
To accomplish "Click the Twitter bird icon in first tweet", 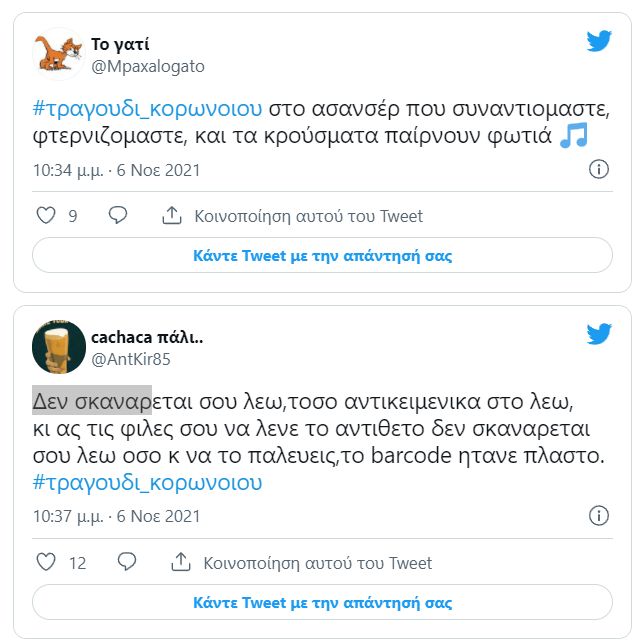I will click(598, 41).
